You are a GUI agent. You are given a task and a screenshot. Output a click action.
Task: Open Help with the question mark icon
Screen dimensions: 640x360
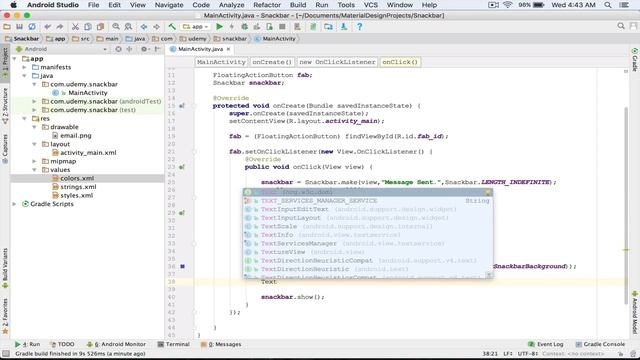(359, 27)
